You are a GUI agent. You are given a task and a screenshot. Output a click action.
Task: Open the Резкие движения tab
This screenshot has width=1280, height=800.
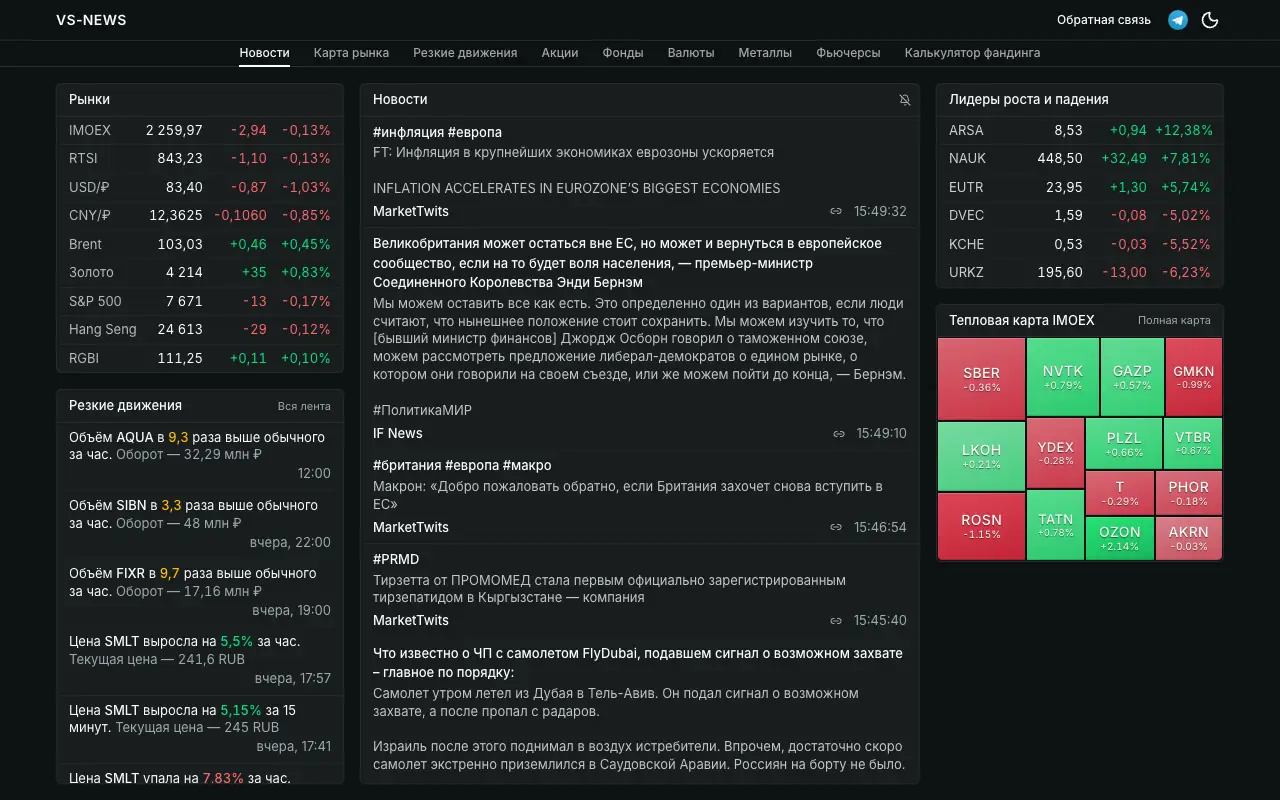[x=465, y=53]
